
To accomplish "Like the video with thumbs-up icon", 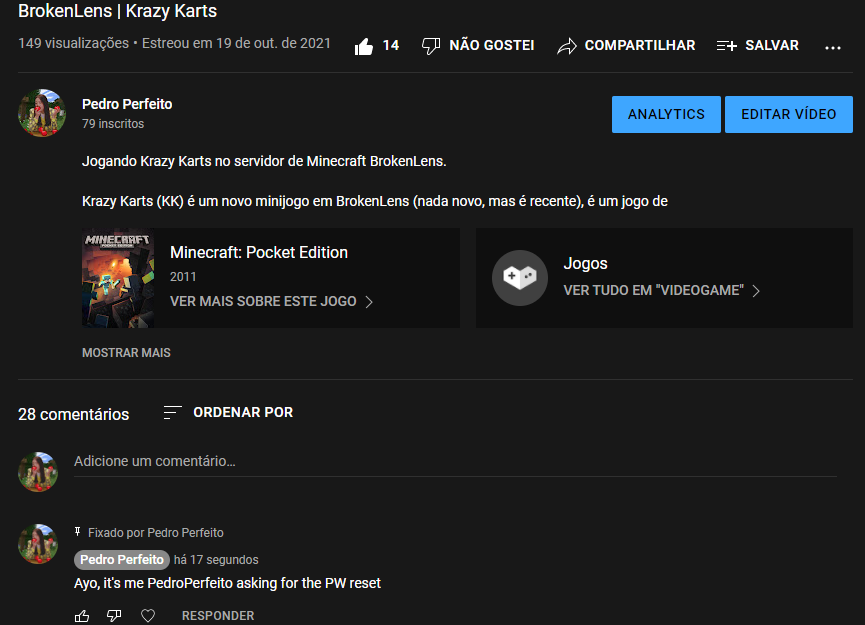I will 364,46.
